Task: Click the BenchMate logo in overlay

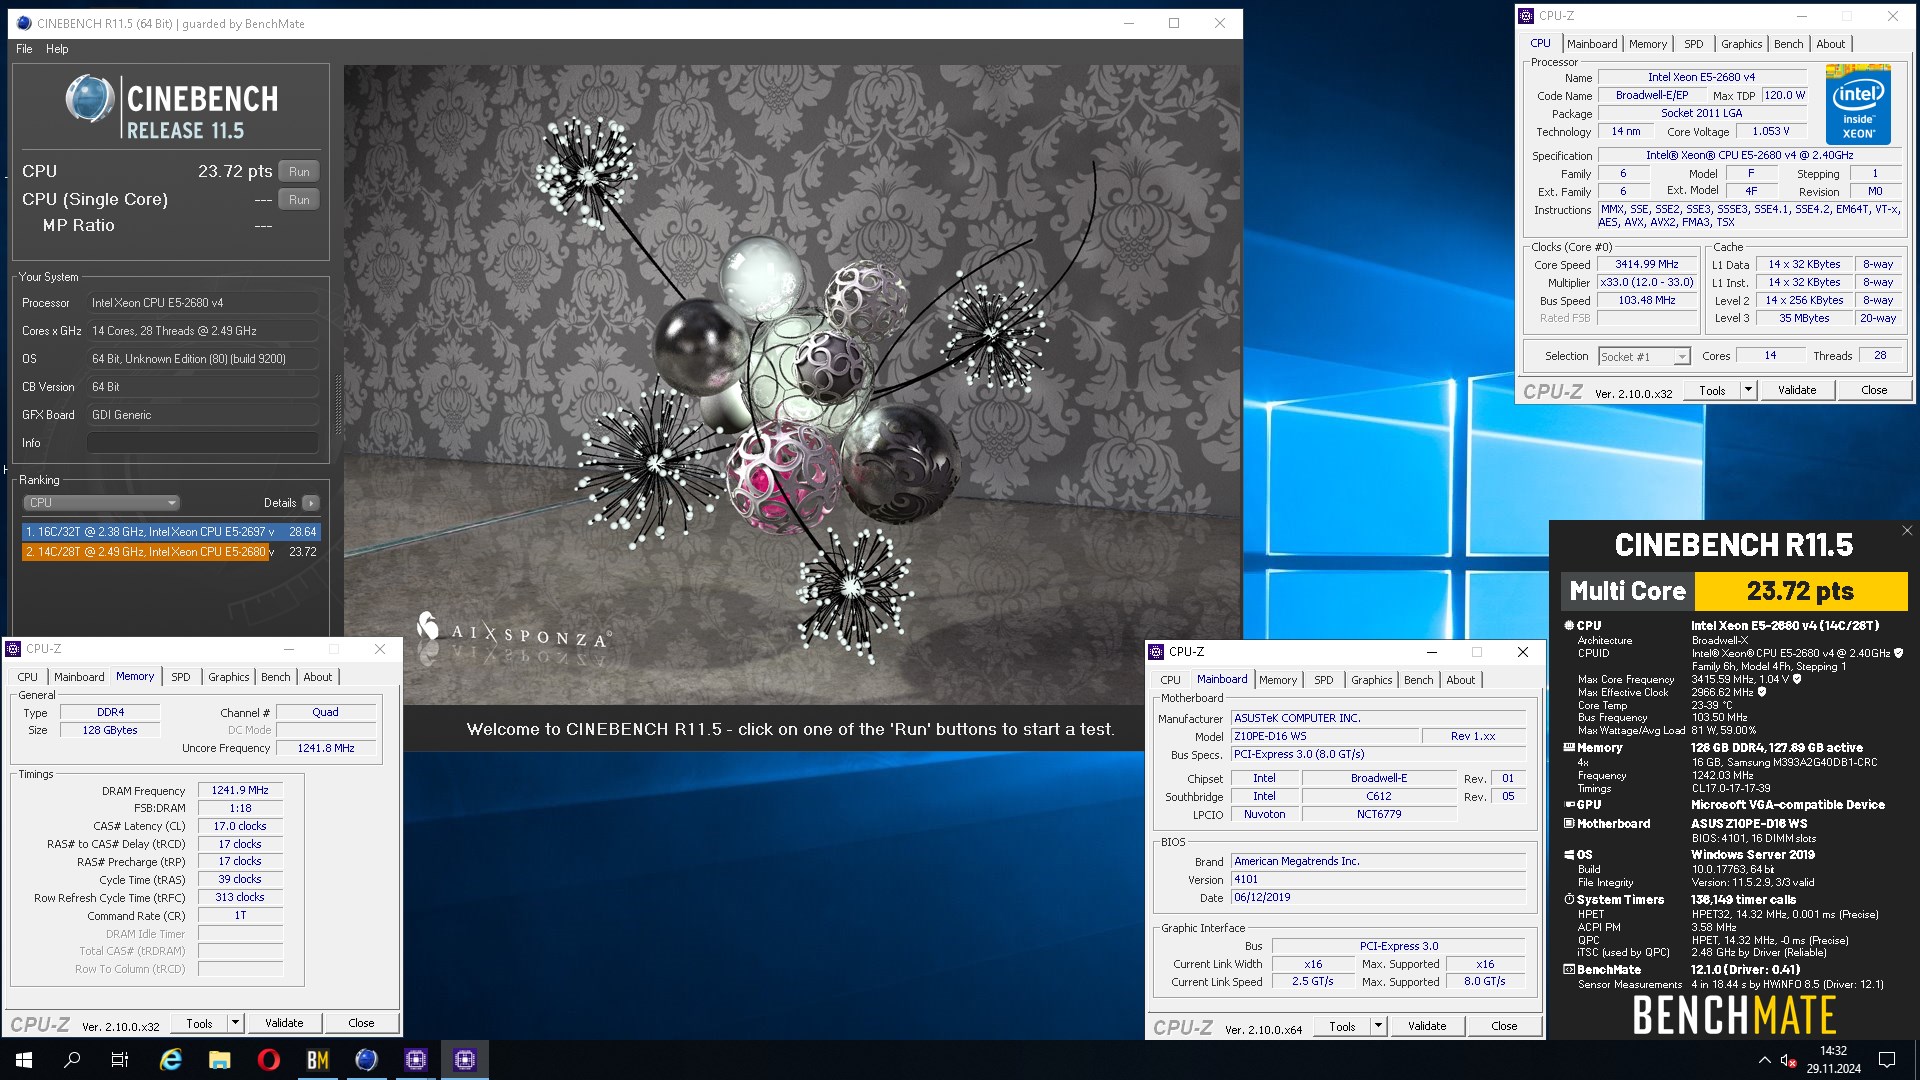Action: [x=1734, y=1016]
